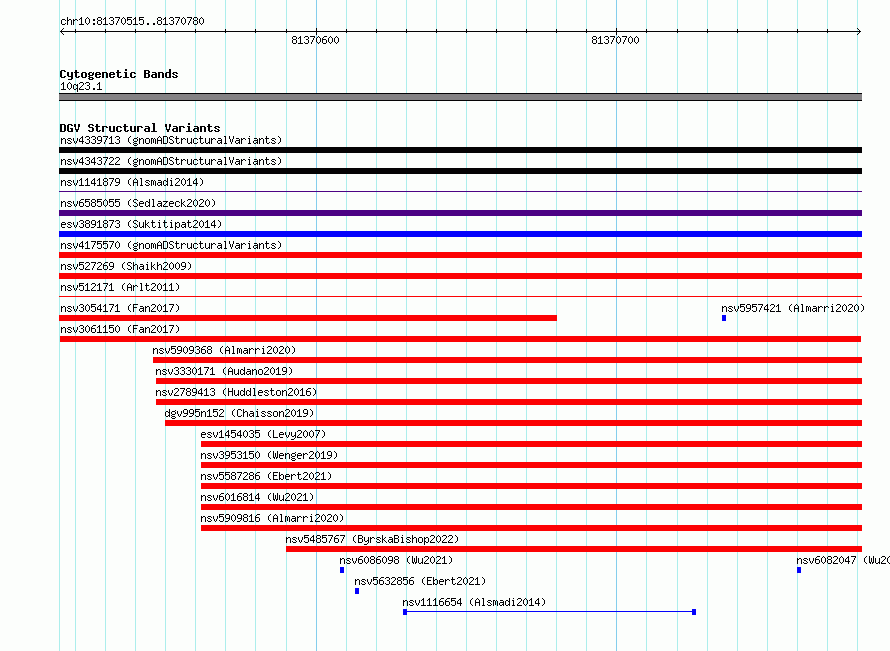Click the red bar for nsv5485767
Screen dimensions: 890x651
click(x=574, y=549)
